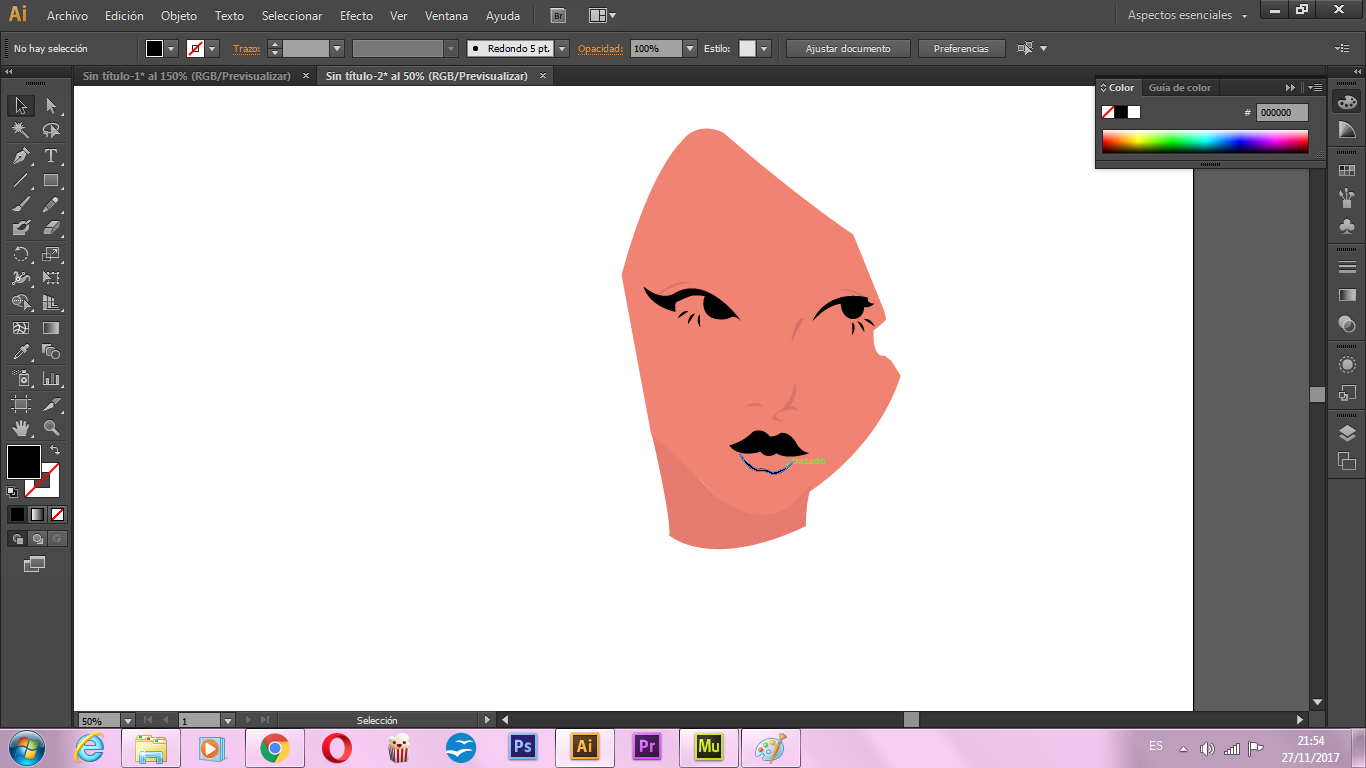The width and height of the screenshot is (1366, 768).
Task: Select the Scale tool
Action: (51, 254)
